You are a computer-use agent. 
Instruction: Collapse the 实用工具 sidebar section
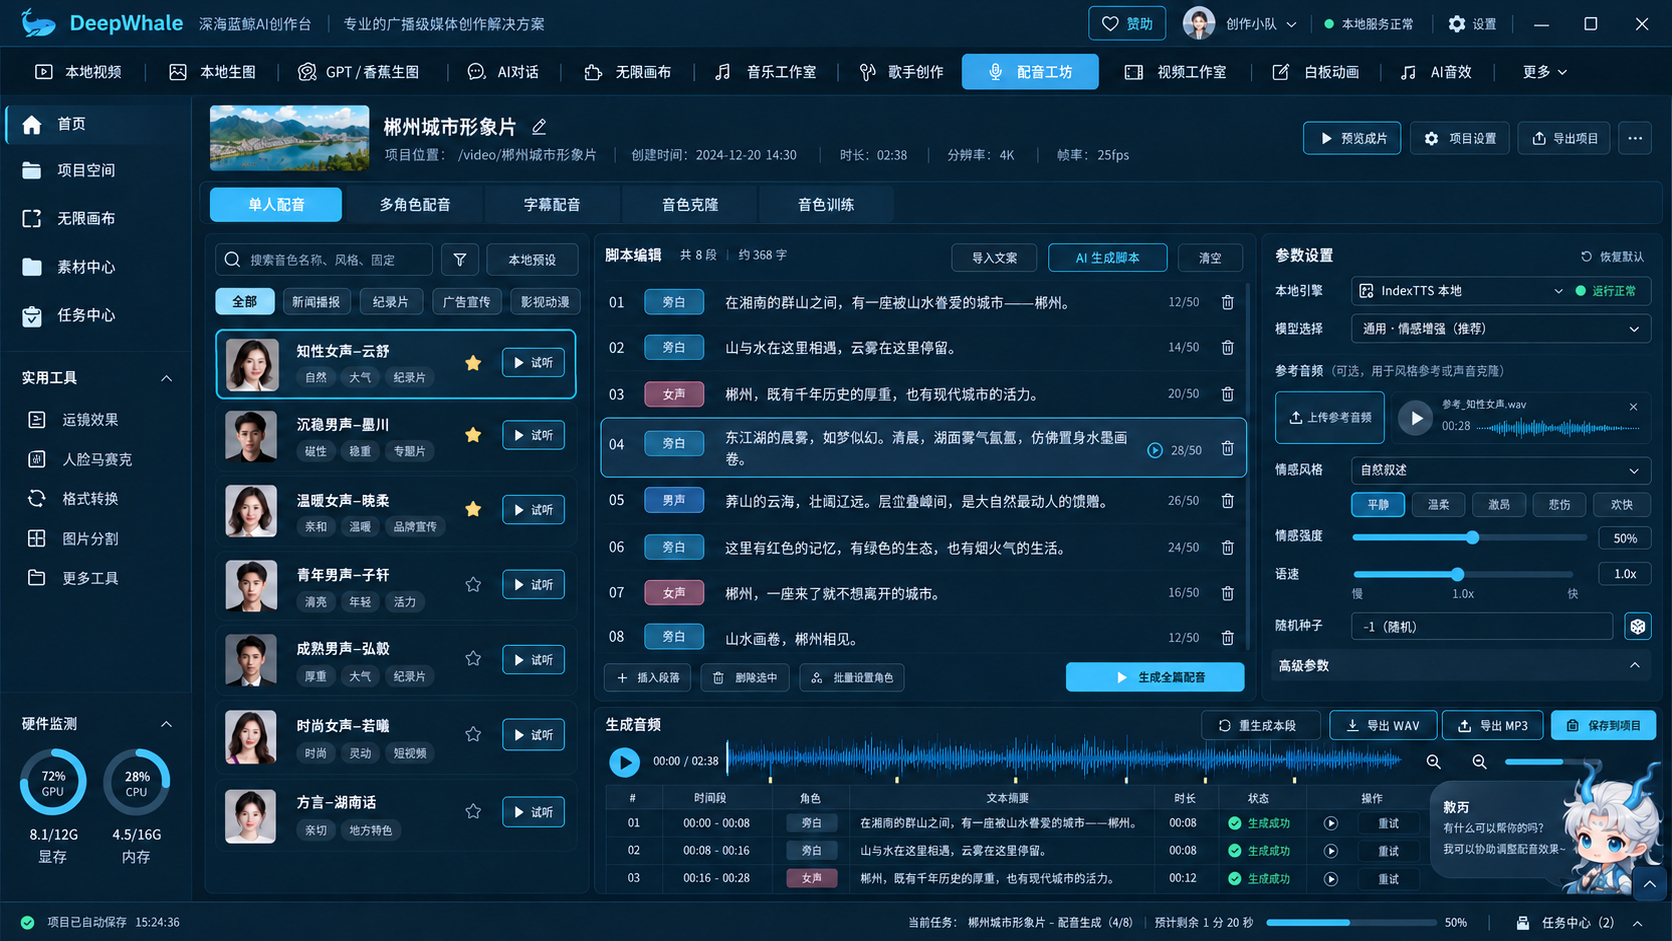(x=166, y=378)
